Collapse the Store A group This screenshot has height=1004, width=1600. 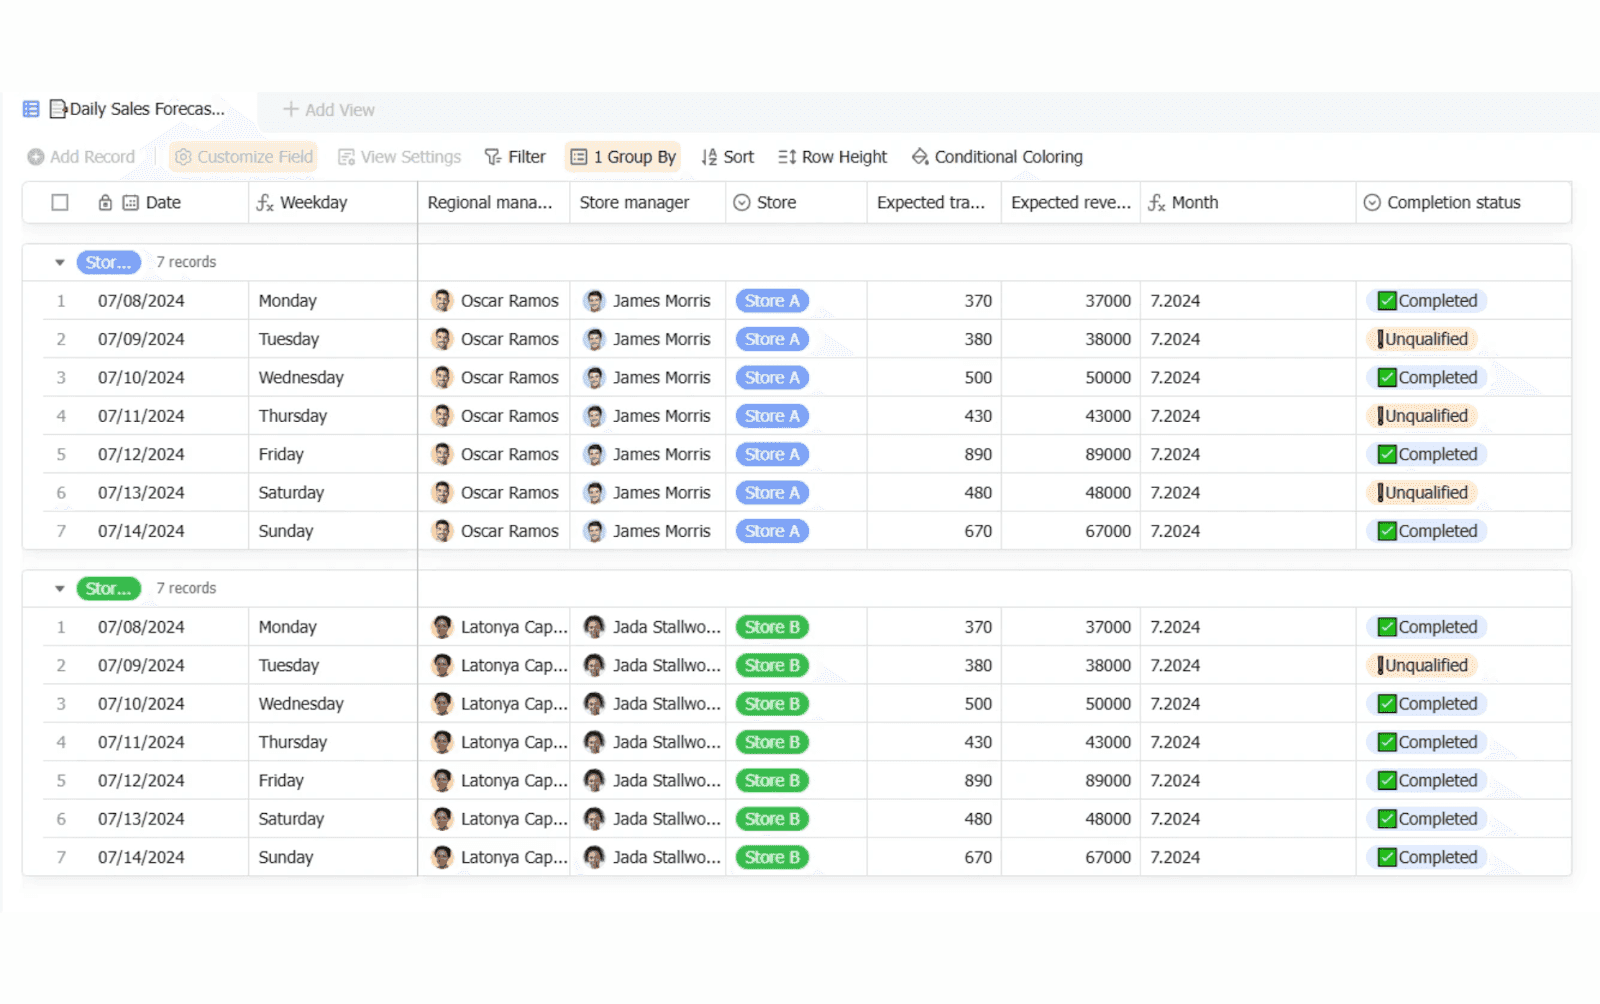[x=60, y=263]
